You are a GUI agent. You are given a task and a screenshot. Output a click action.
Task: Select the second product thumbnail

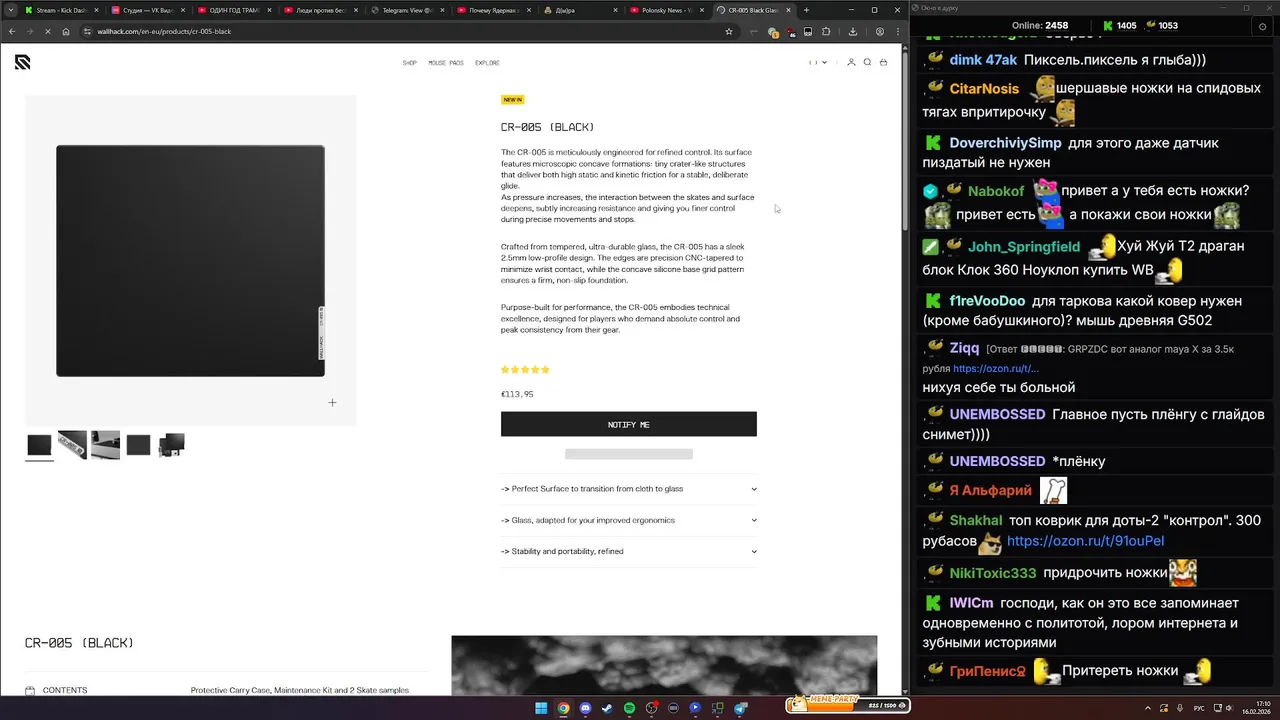(72, 445)
